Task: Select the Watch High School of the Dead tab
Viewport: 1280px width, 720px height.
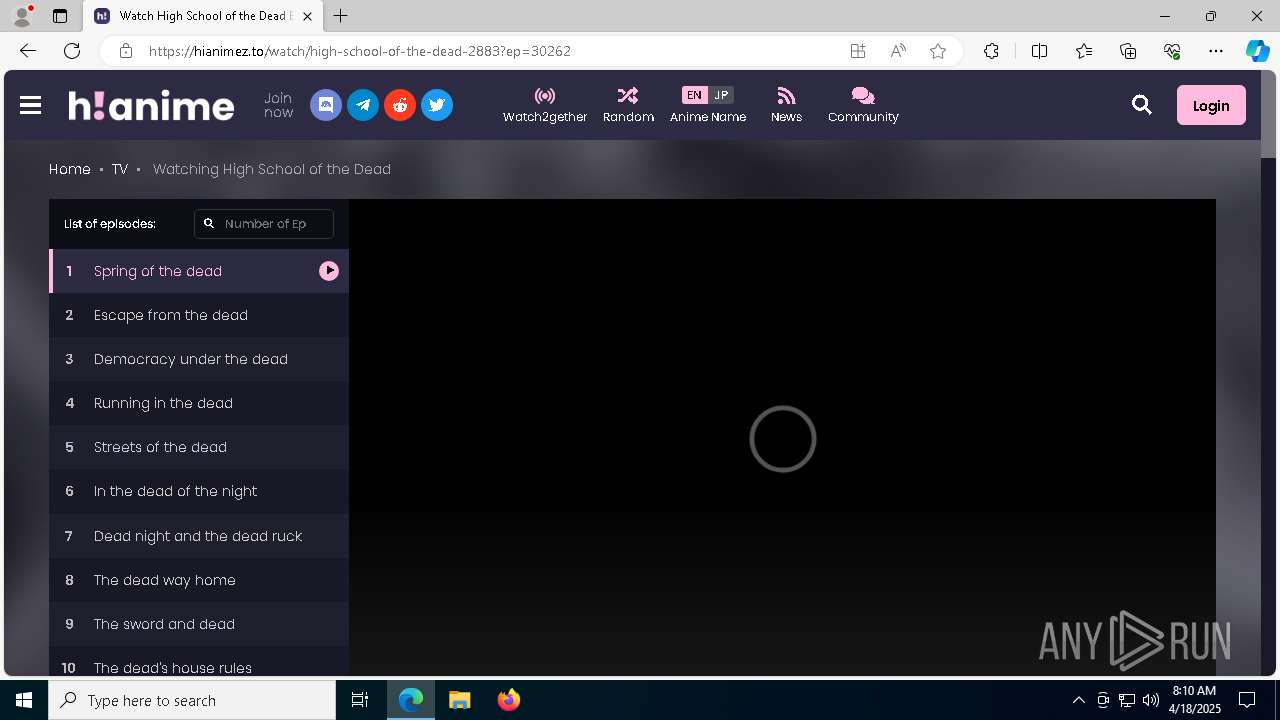Action: point(203,16)
